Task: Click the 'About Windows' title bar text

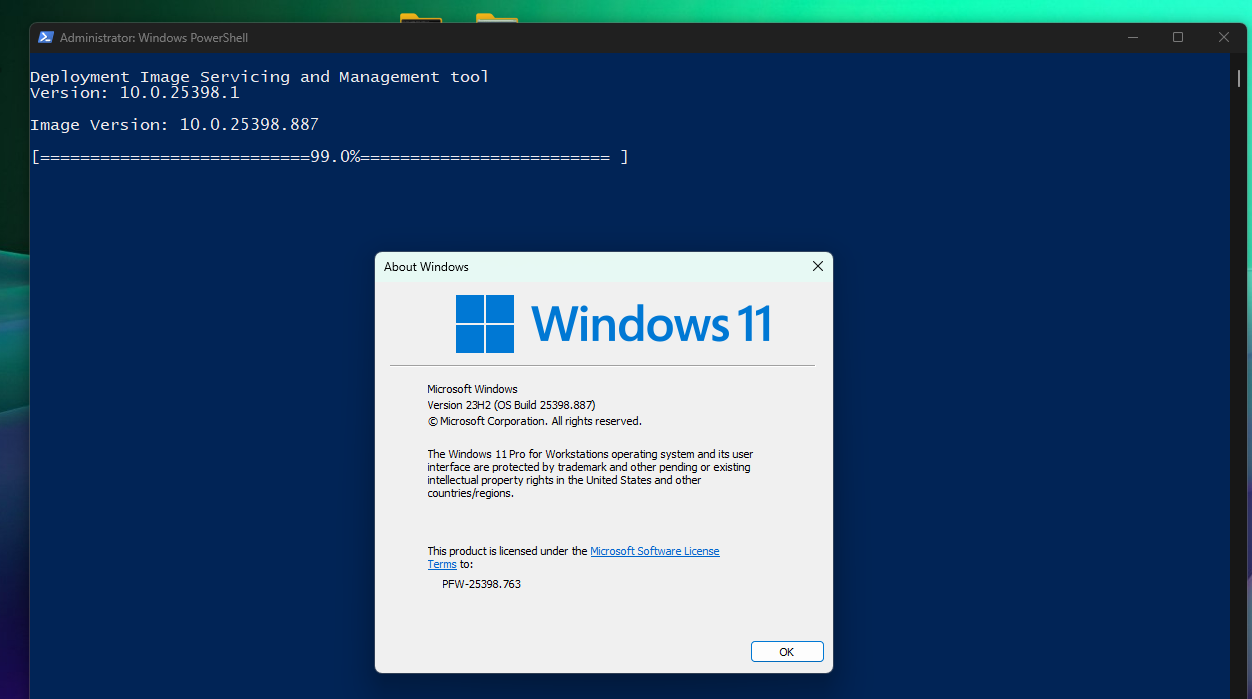Action: click(426, 267)
